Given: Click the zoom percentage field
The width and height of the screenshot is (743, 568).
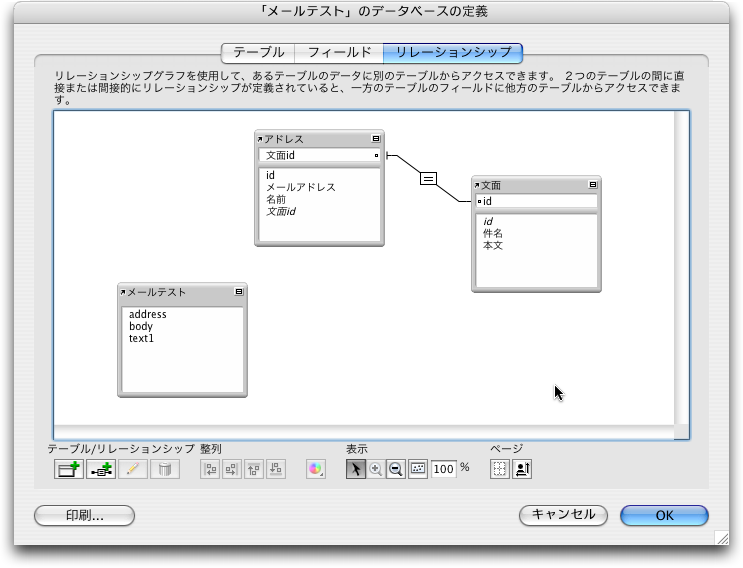Looking at the screenshot, I should pyautogui.click(x=444, y=469).
